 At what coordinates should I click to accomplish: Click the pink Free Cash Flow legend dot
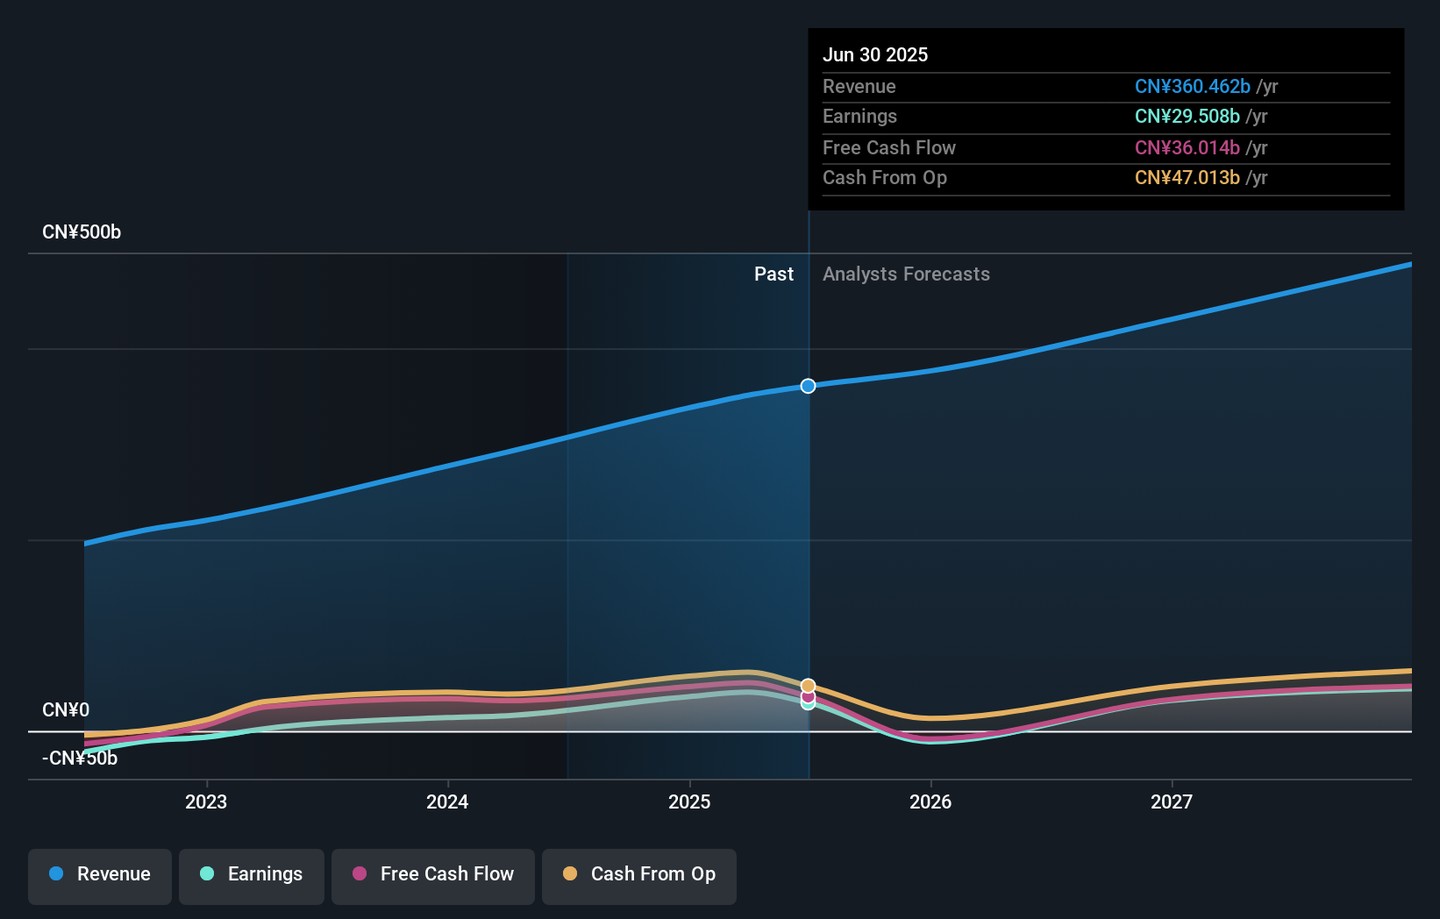(x=360, y=874)
